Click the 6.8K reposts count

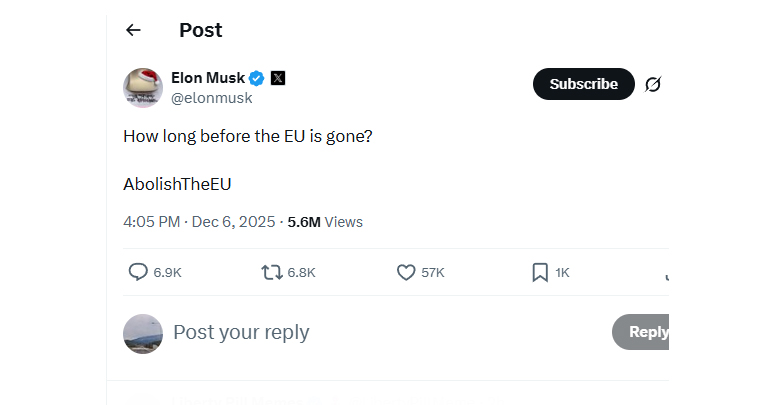301,272
